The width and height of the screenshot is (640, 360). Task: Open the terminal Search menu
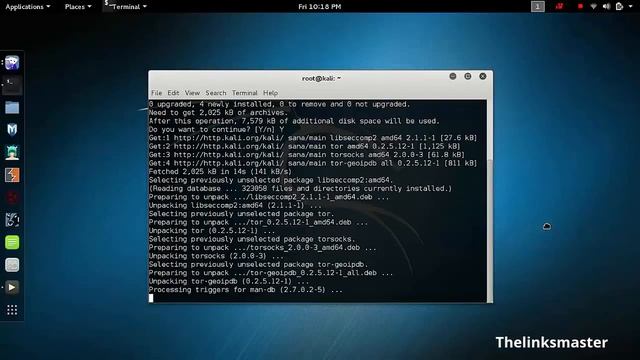[x=216, y=93]
